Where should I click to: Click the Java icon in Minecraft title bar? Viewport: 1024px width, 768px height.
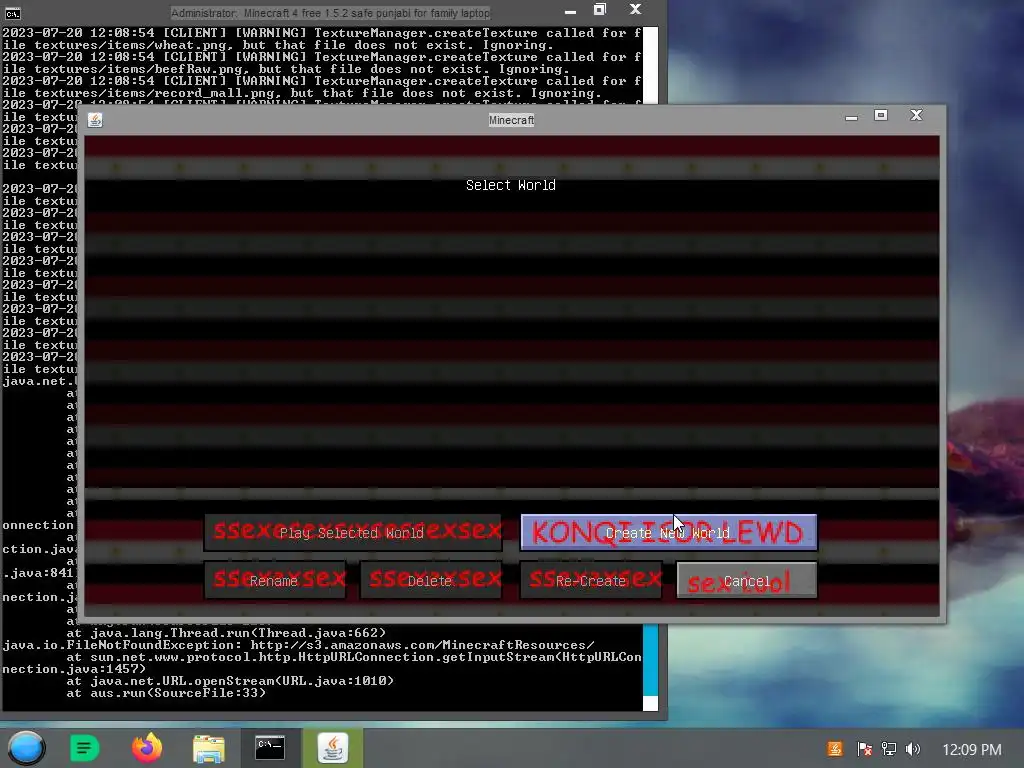click(95, 120)
